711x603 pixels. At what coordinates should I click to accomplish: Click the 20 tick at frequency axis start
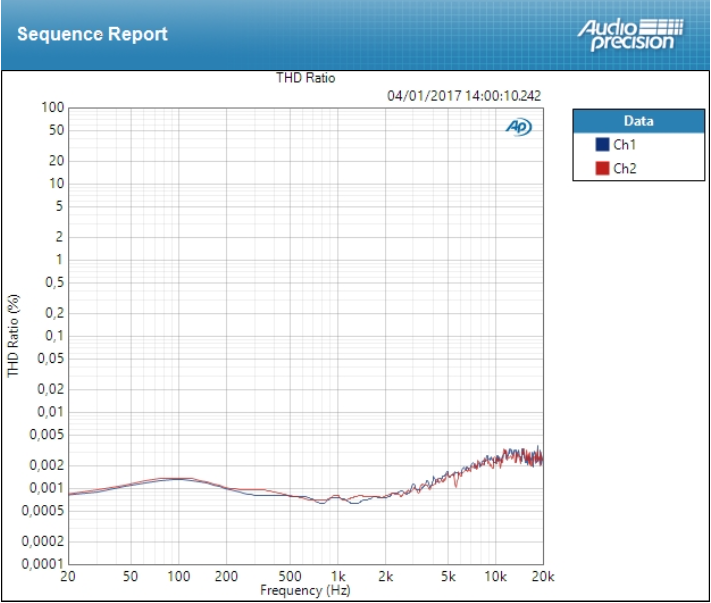68,577
